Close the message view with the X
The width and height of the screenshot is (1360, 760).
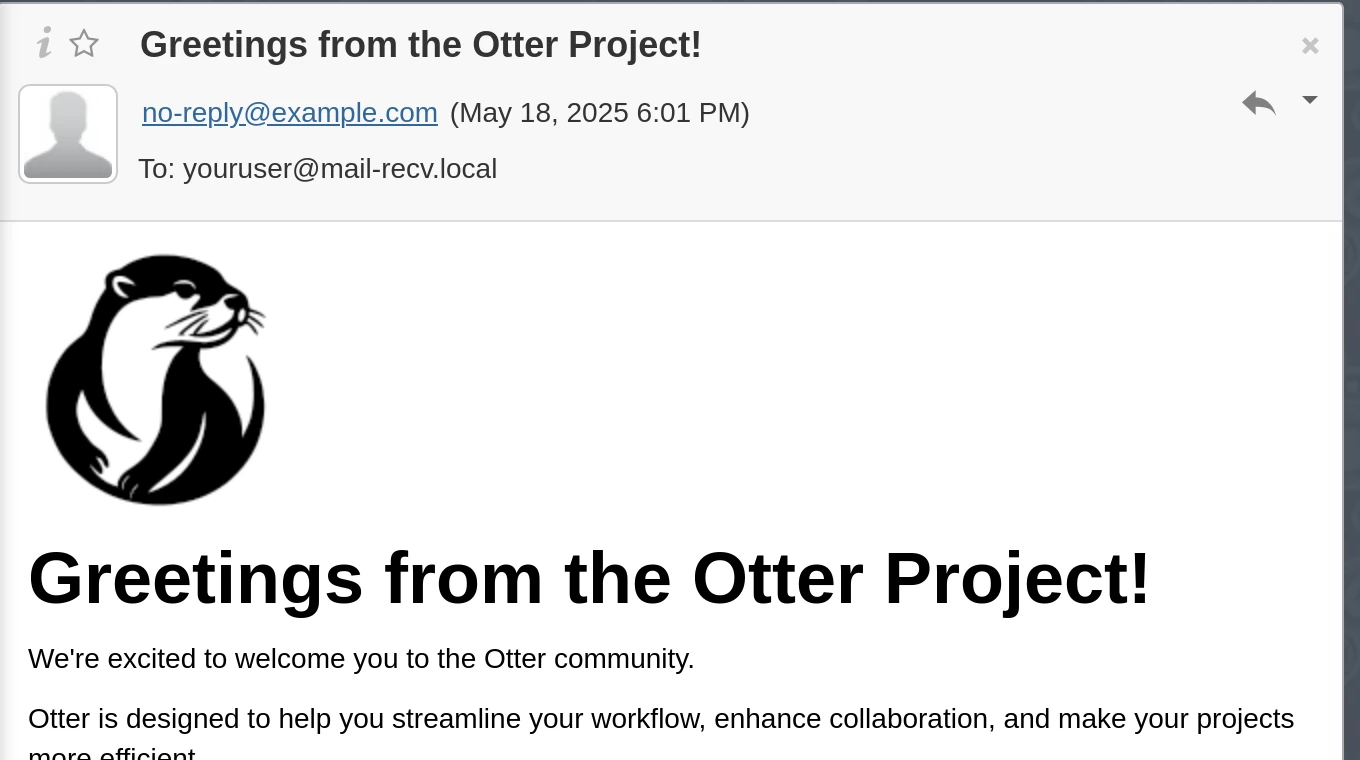1310,46
